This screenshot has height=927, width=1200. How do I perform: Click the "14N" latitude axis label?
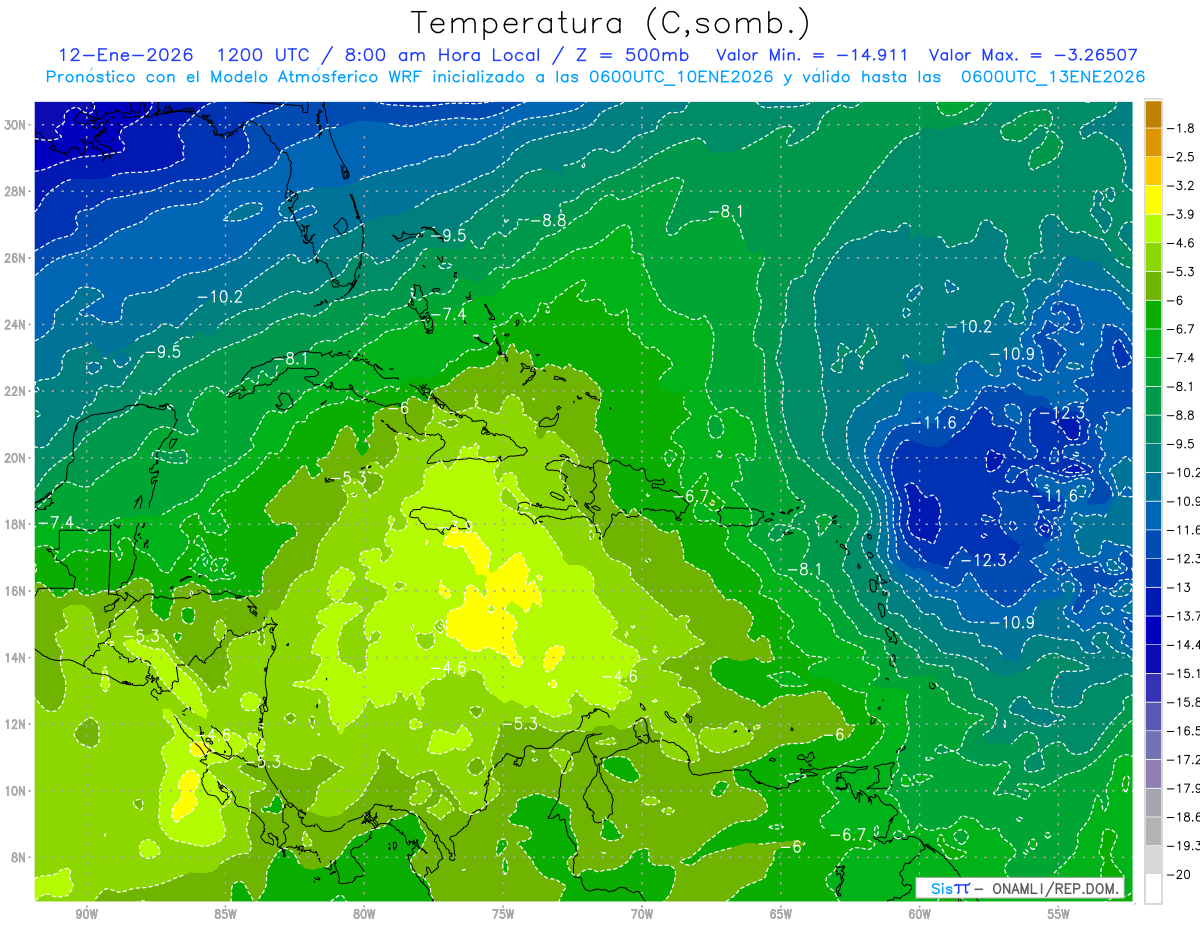17,658
